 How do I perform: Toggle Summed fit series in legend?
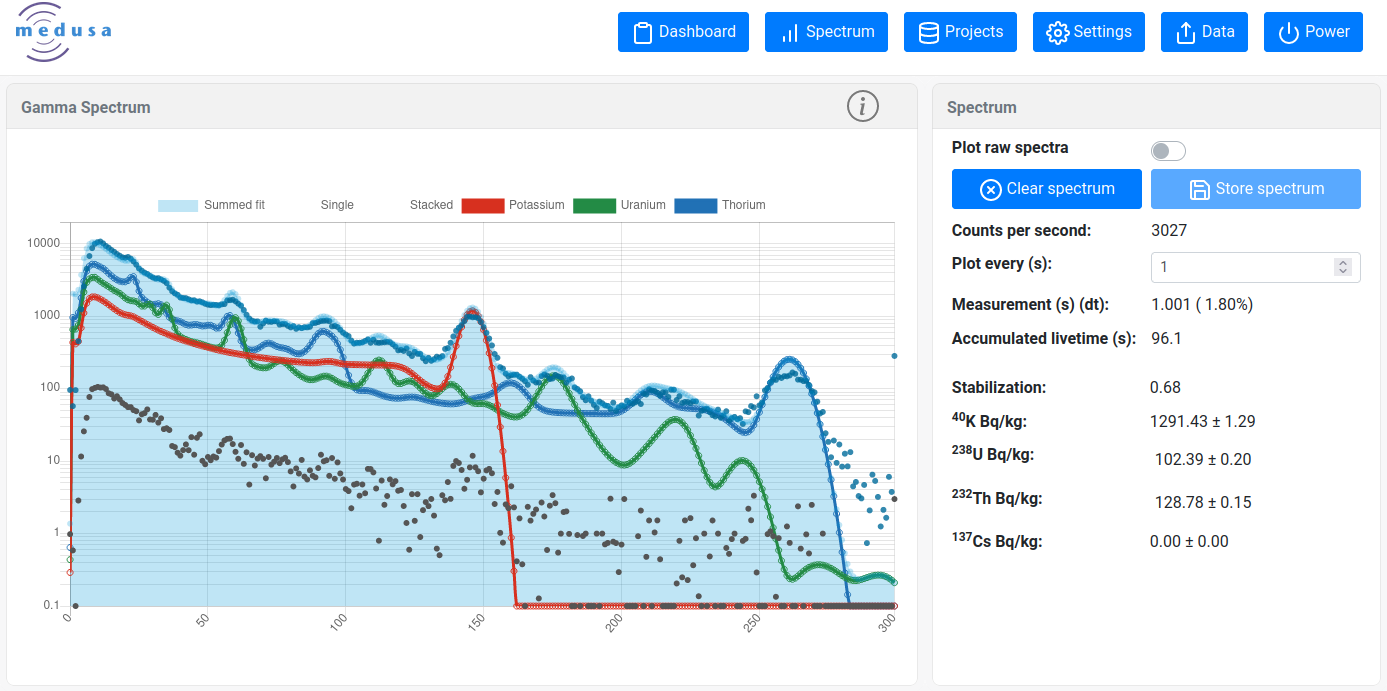pyautogui.click(x=211, y=205)
